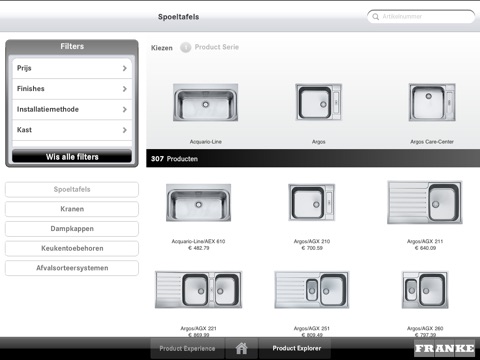The height and width of the screenshot is (360, 480).
Task: Open the Afvalsorteersystemen category
Action: point(72,268)
